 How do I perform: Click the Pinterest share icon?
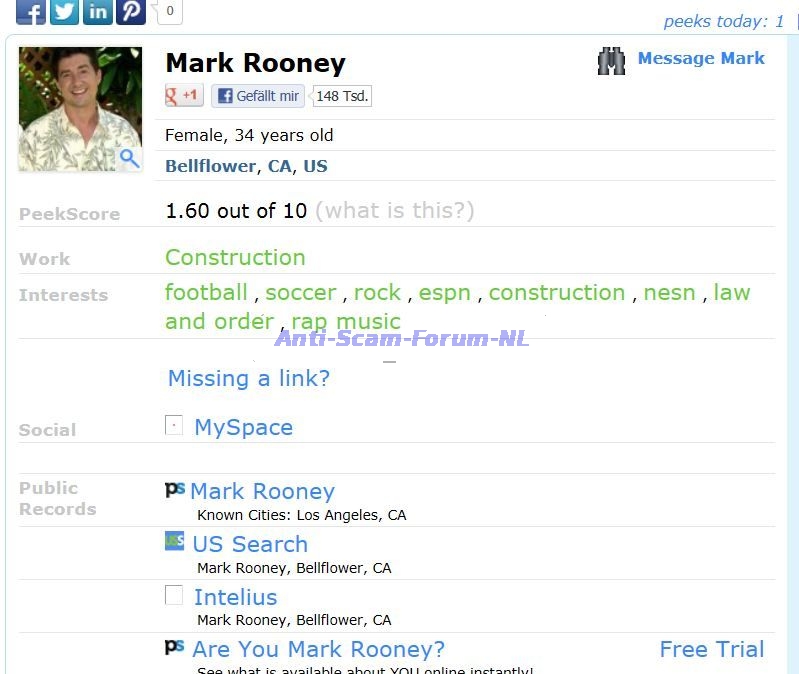(x=131, y=11)
